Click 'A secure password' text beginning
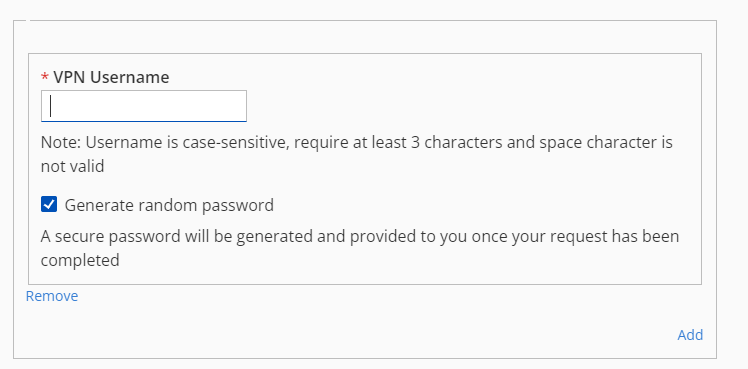 click(105, 236)
